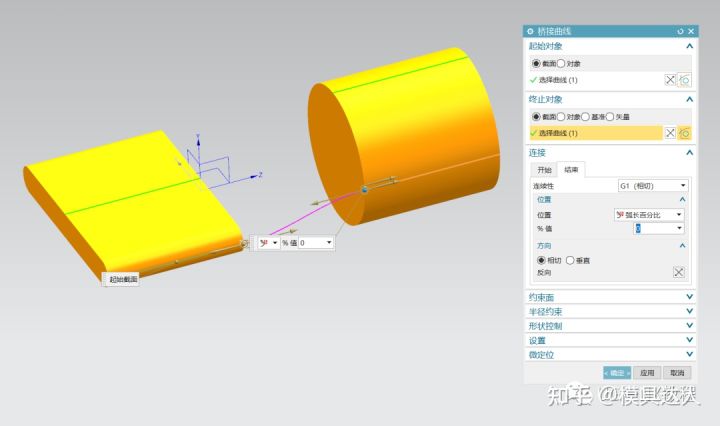Switch to the 开始 tab
The image size is (720, 426).
click(x=544, y=170)
